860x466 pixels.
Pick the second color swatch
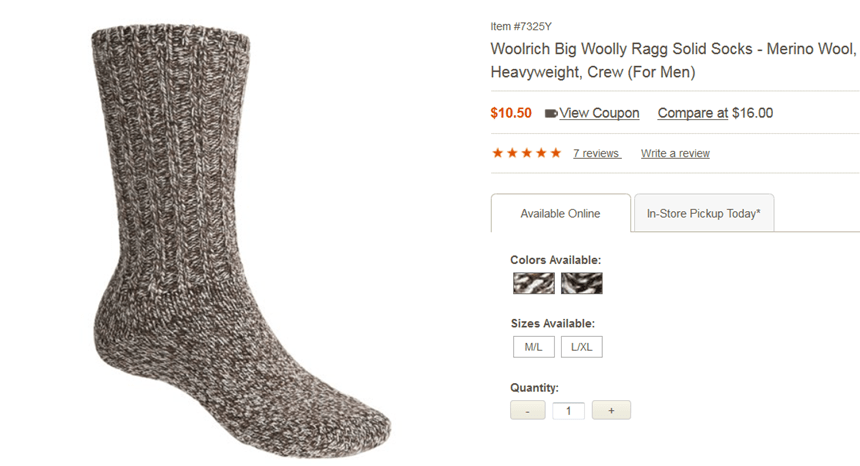coord(581,283)
